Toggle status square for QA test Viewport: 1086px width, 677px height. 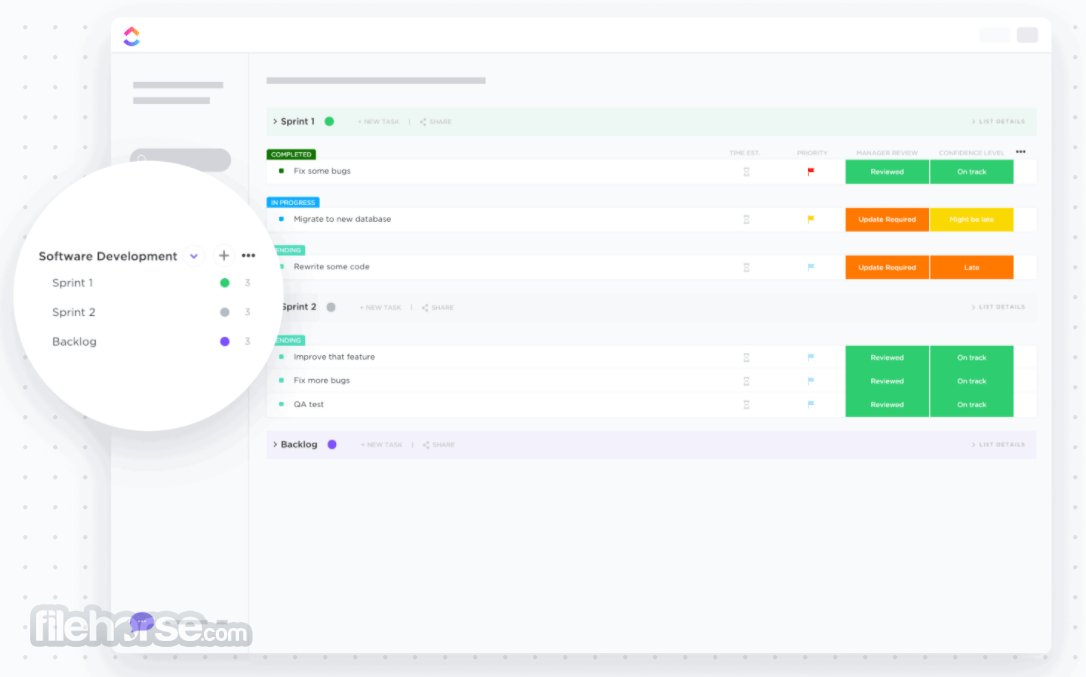(281, 404)
